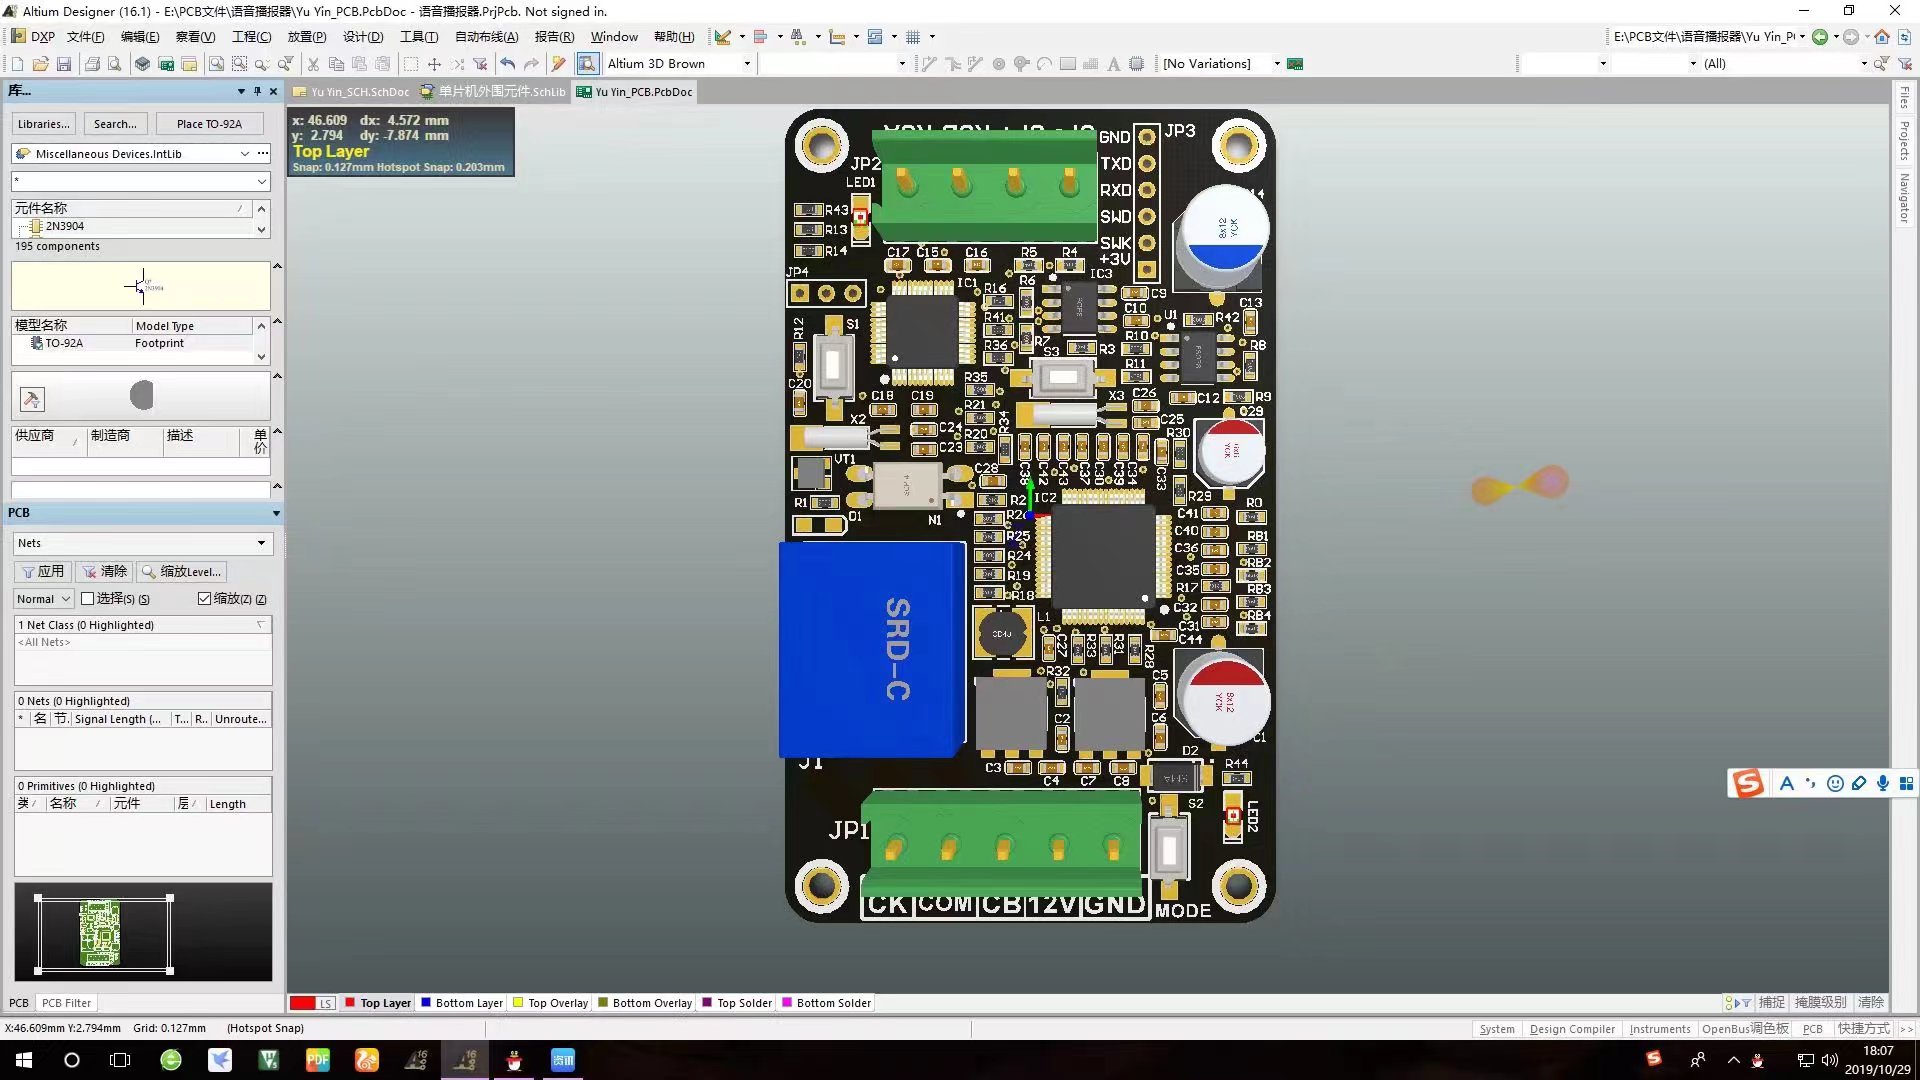
Task: Uncheck the 缩放(Z) checkbox in PCB panel
Action: pos(205,599)
